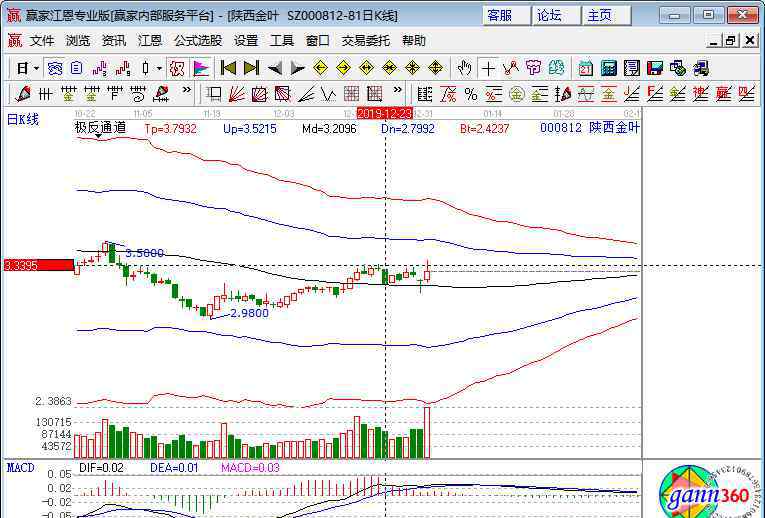
Task: Restore the inner chart window
Action: coord(730,41)
